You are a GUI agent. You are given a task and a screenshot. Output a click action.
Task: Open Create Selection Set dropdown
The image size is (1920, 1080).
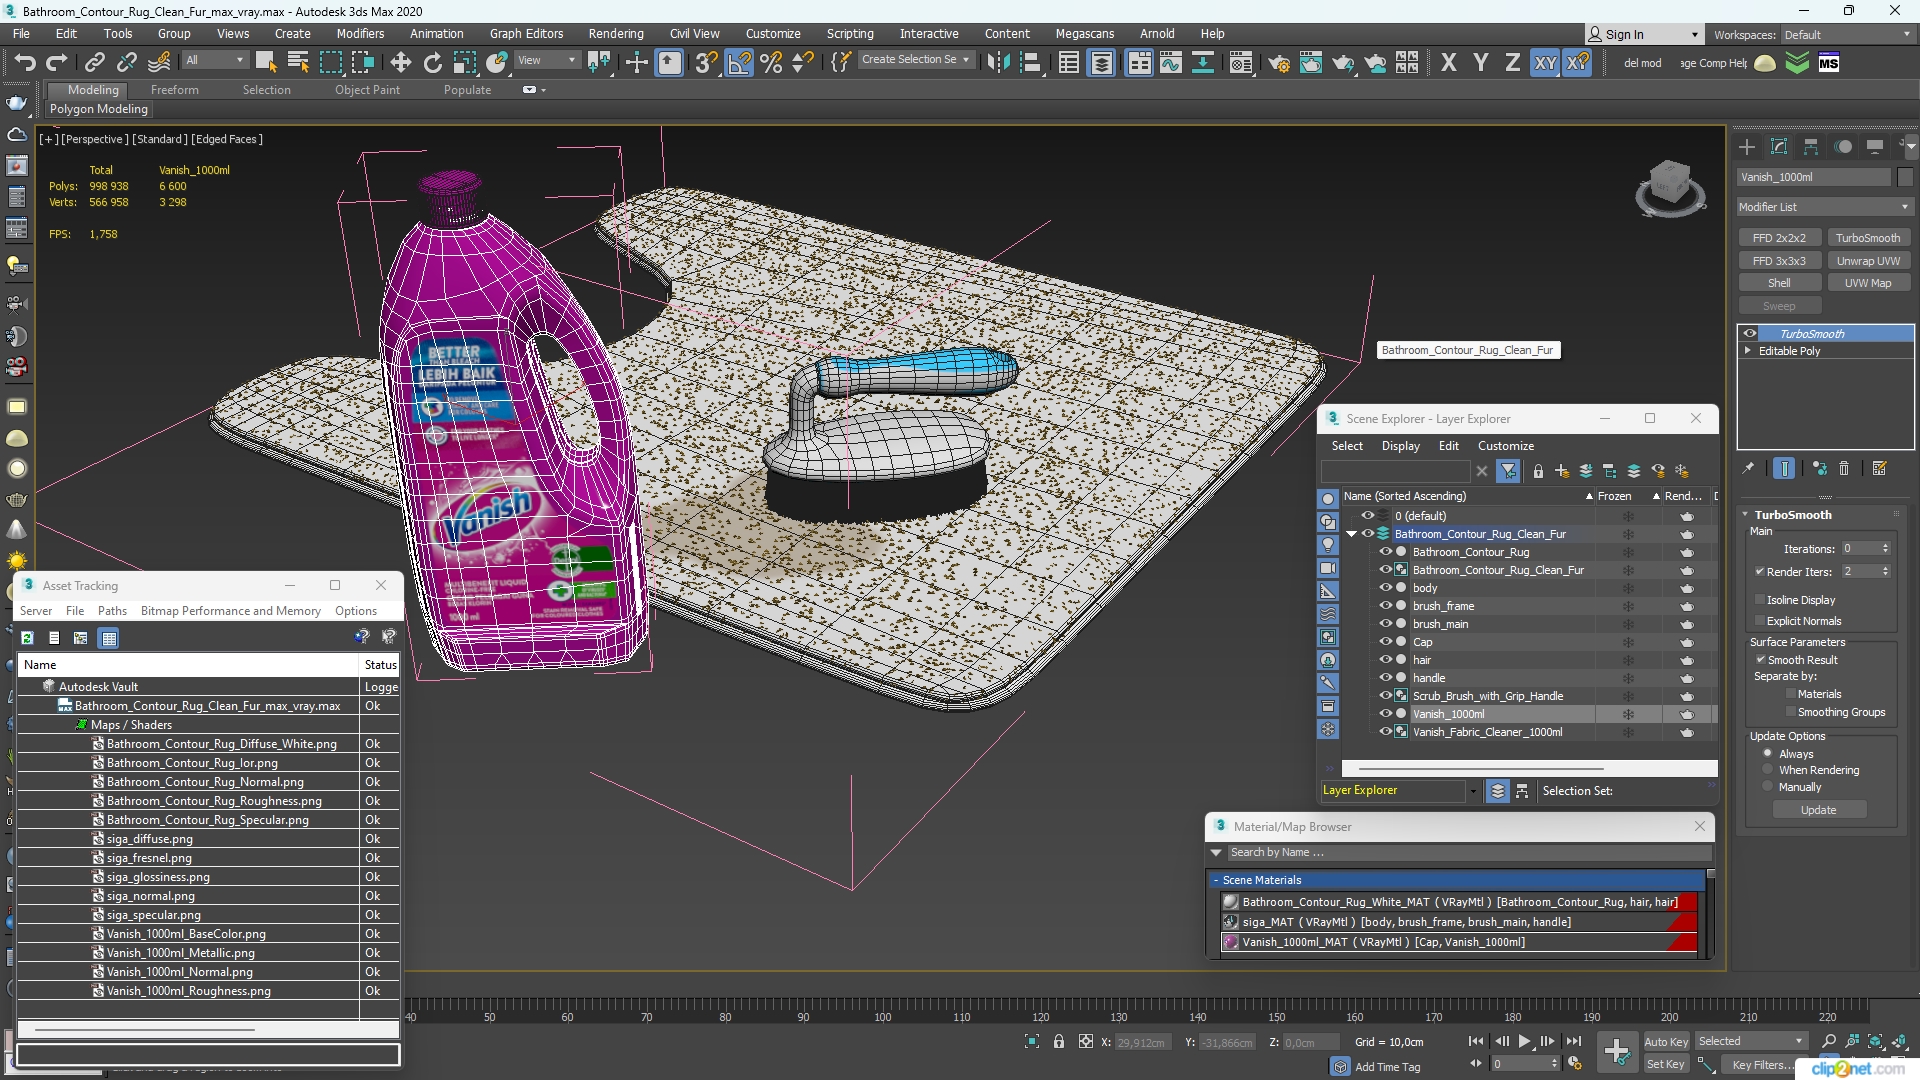(916, 60)
